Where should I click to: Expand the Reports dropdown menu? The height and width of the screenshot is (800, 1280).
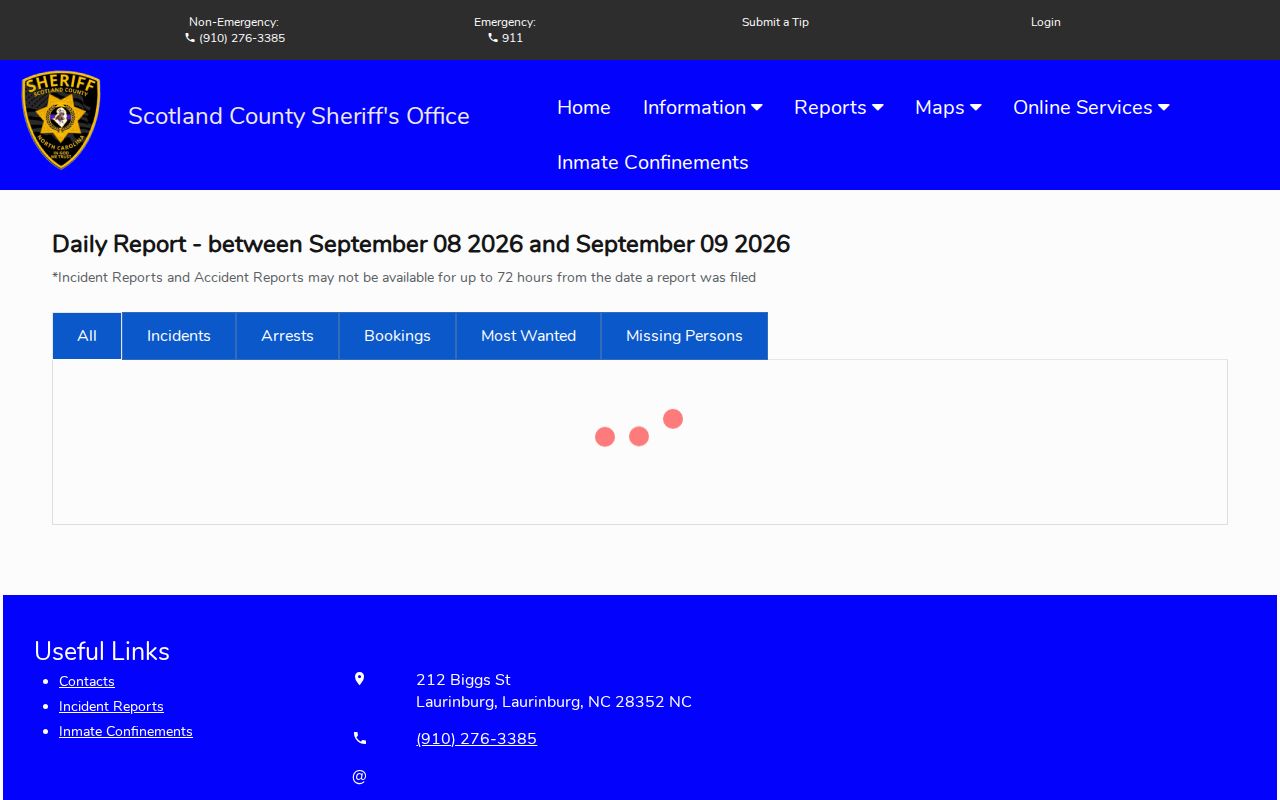(839, 107)
